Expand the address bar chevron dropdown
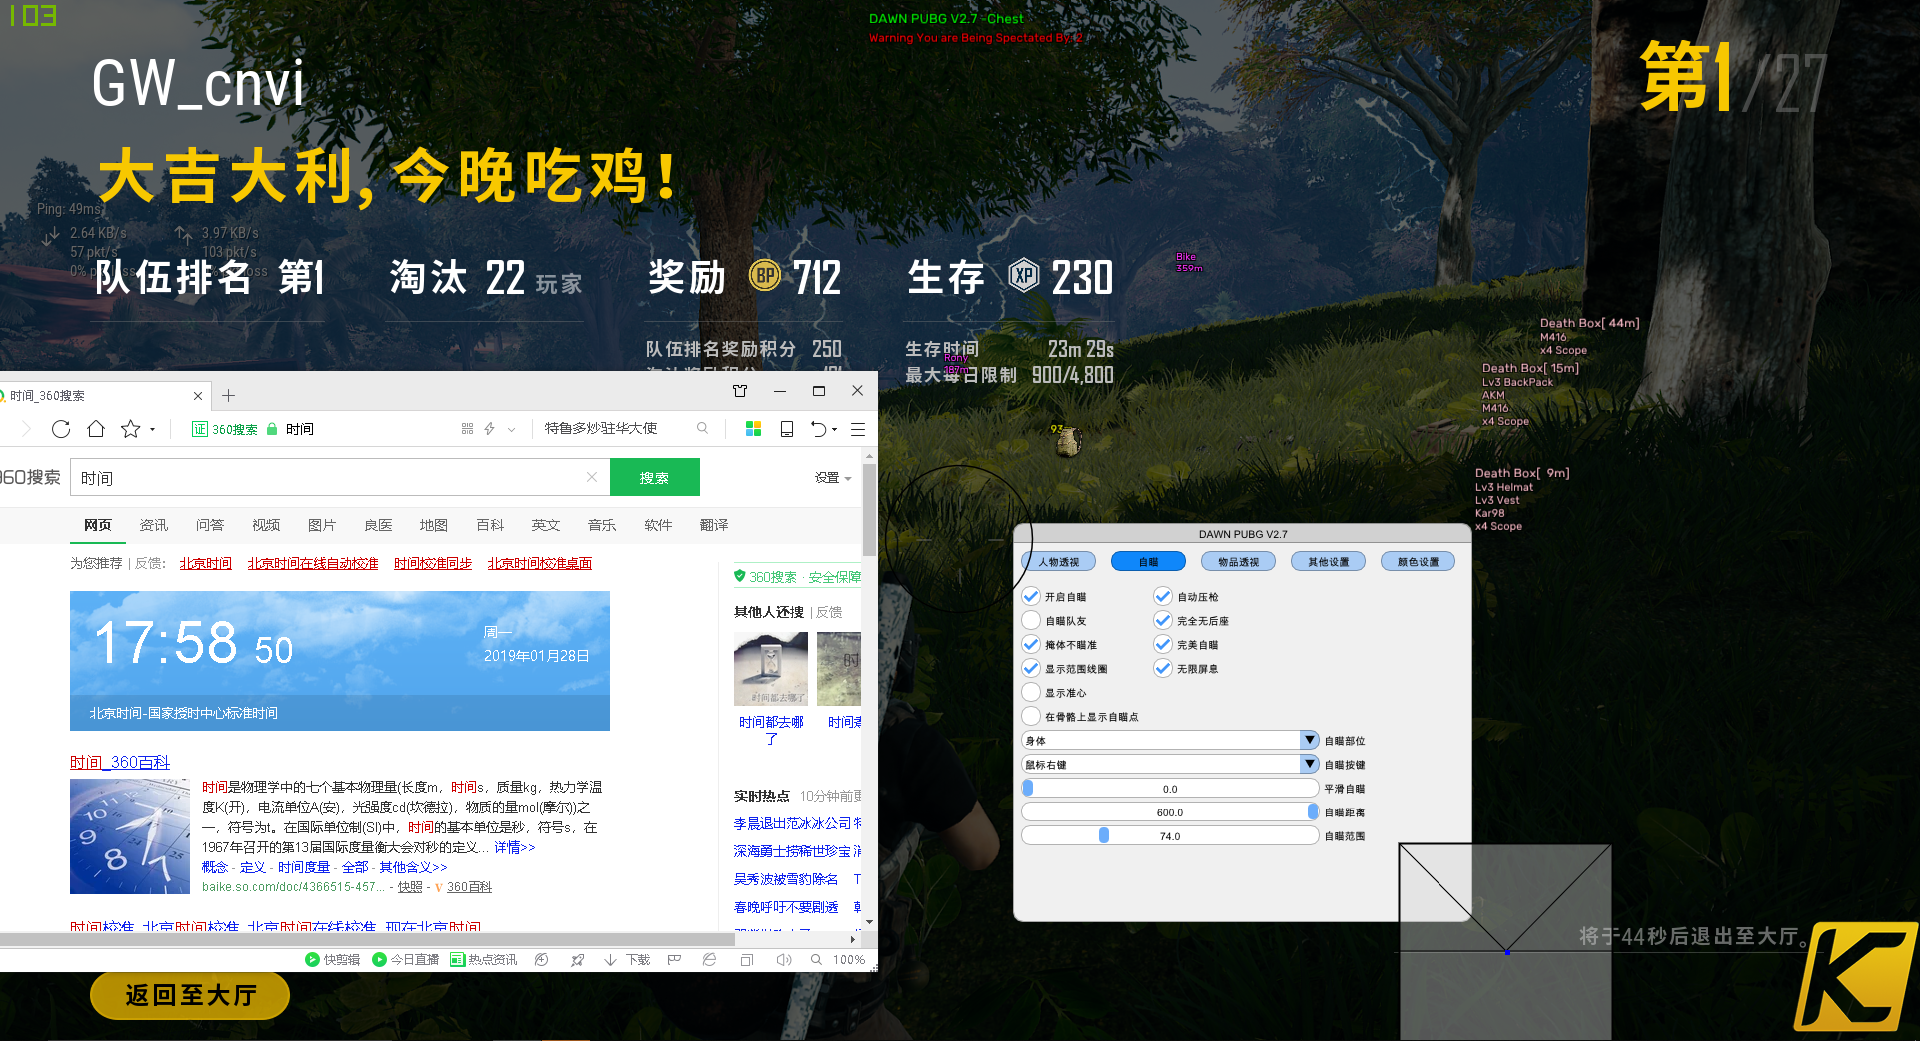1920x1041 pixels. 512,430
